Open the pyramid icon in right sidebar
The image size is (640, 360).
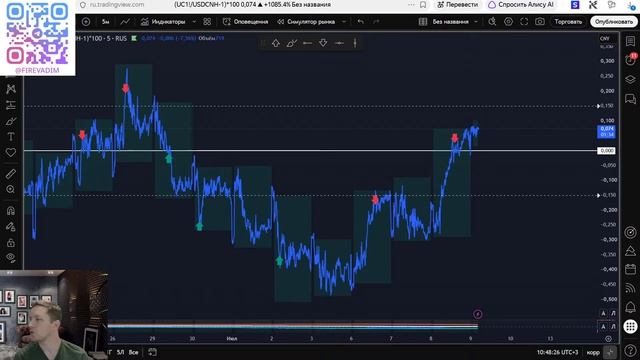[630, 251]
